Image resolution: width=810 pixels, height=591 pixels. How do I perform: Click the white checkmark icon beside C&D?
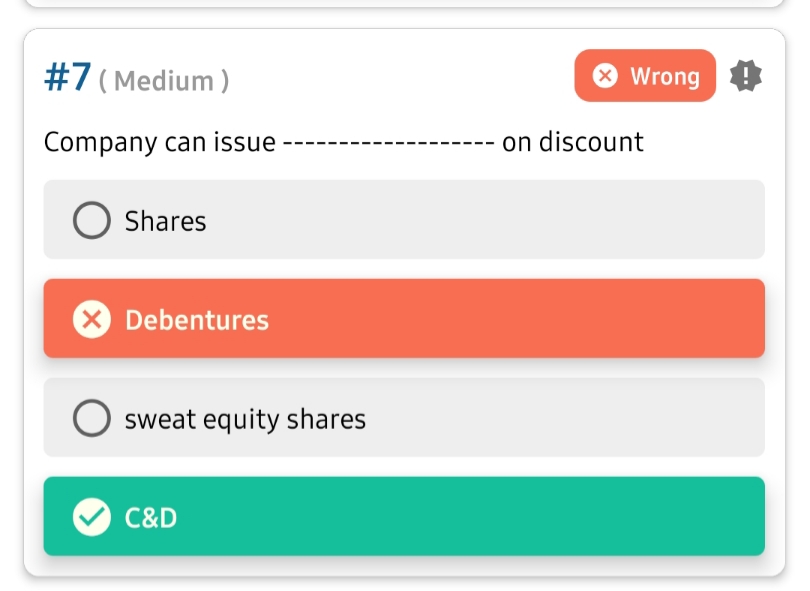tap(92, 517)
